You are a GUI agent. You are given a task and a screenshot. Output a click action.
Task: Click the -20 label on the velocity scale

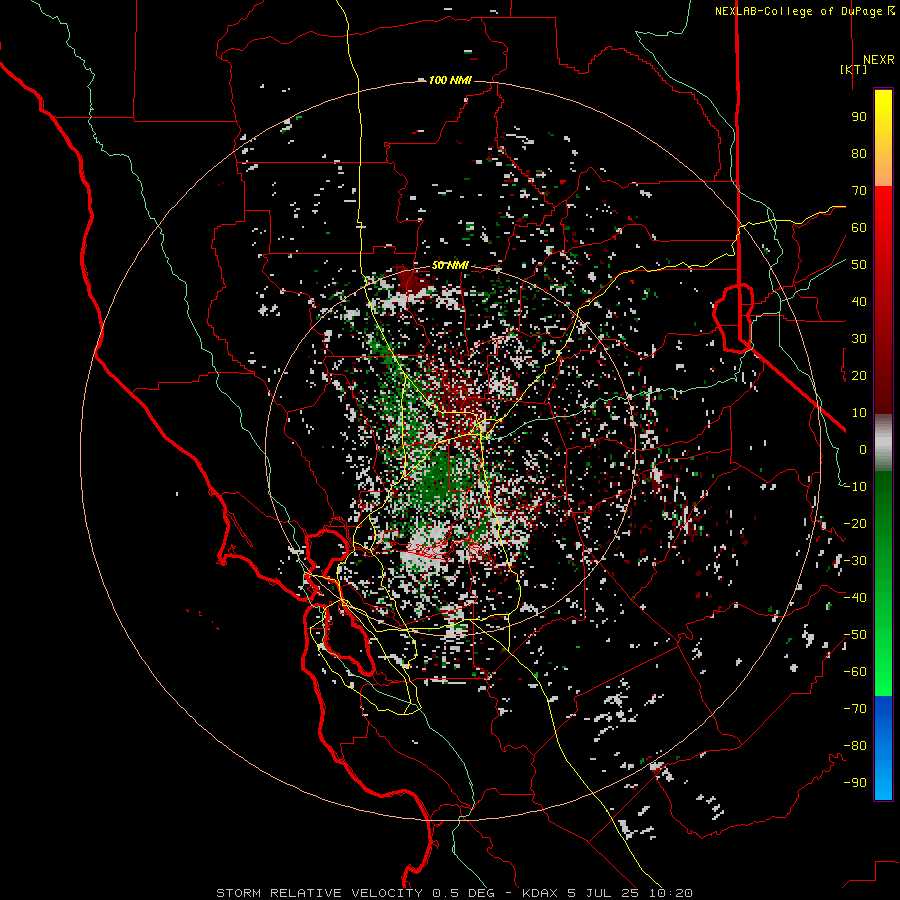pyautogui.click(x=855, y=523)
